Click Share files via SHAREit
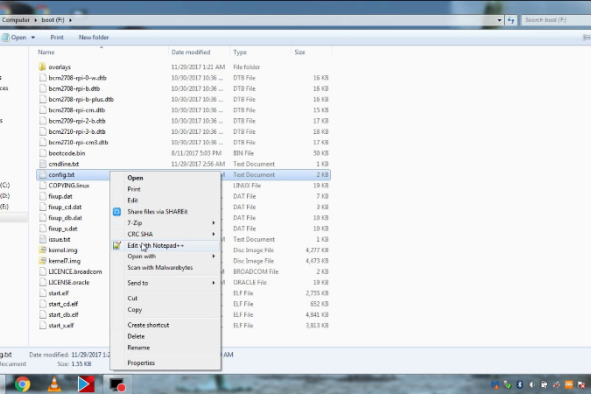The height and width of the screenshot is (394, 591). tap(165, 212)
